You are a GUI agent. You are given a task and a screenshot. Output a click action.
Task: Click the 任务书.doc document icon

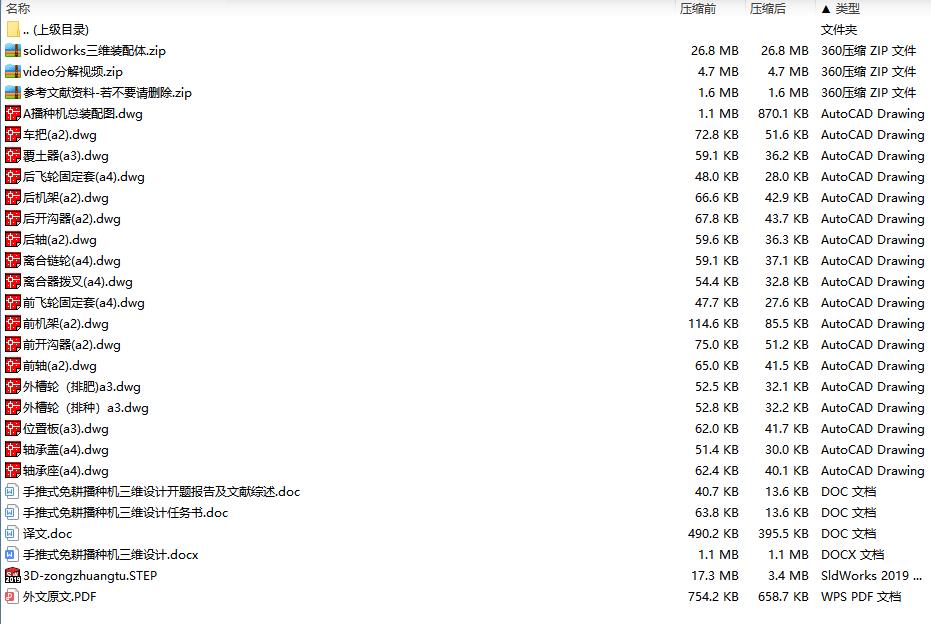pos(12,512)
